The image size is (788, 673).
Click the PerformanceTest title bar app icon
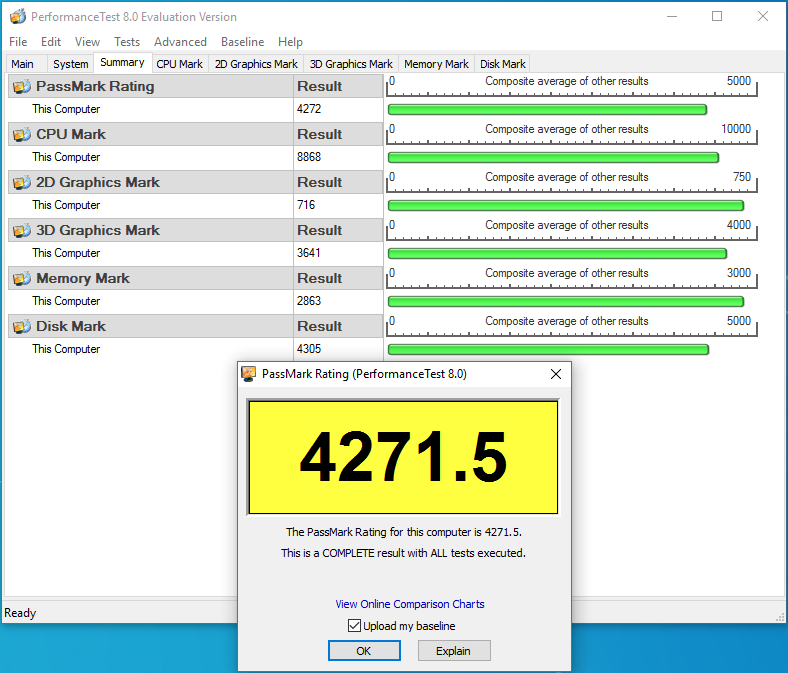pyautogui.click(x=18, y=17)
